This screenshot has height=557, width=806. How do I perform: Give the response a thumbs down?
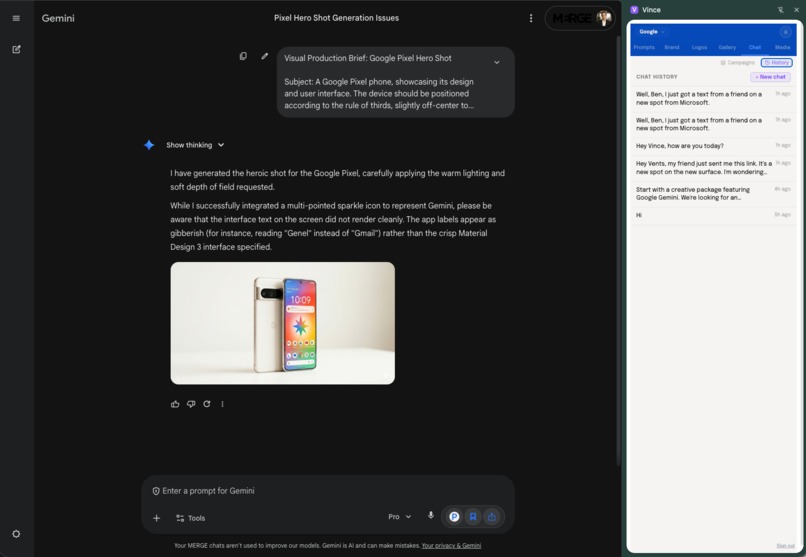191,404
